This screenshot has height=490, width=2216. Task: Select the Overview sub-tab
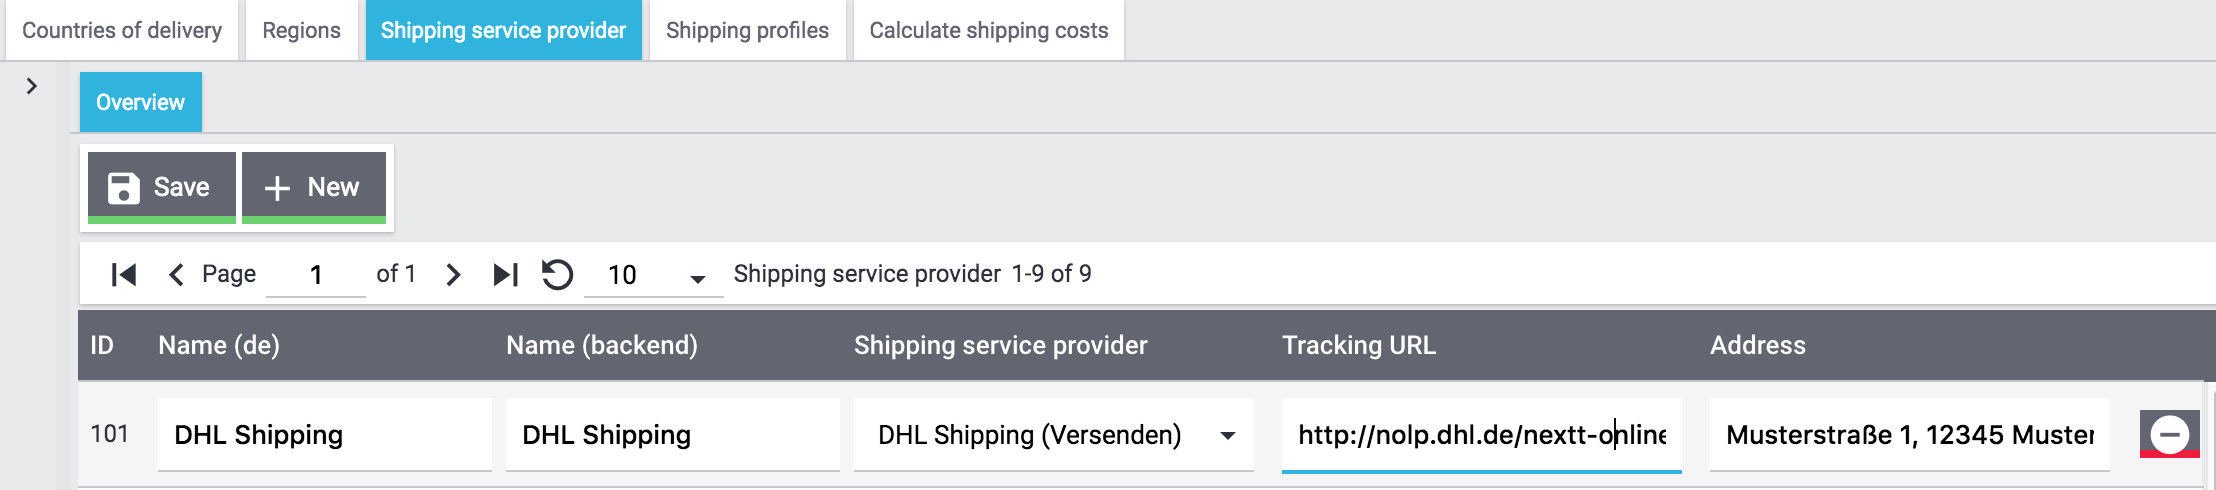coord(140,102)
